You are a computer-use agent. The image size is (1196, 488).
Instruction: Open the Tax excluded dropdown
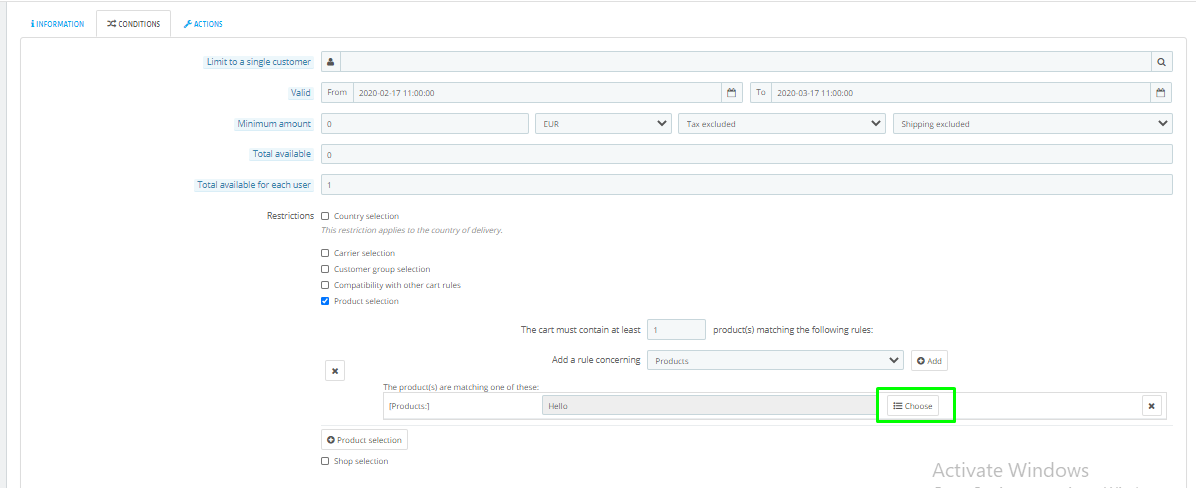[782, 124]
